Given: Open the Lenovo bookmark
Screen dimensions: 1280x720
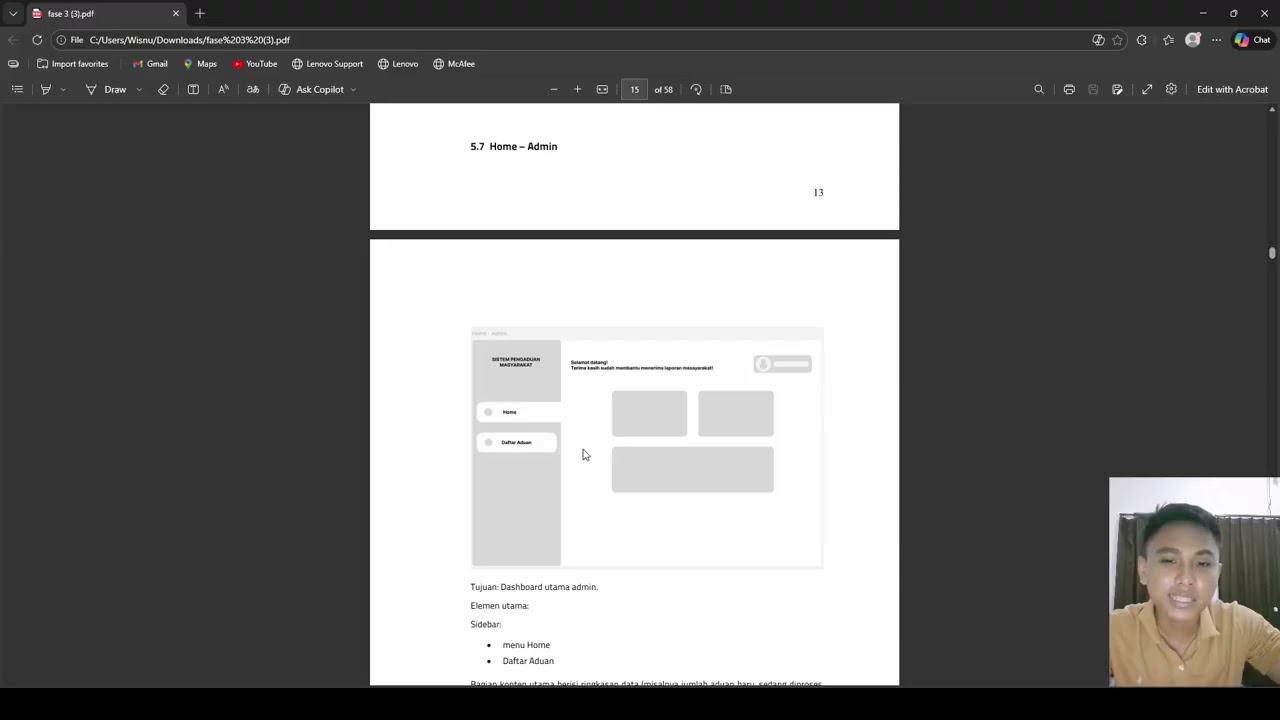Looking at the screenshot, I should coord(398,64).
